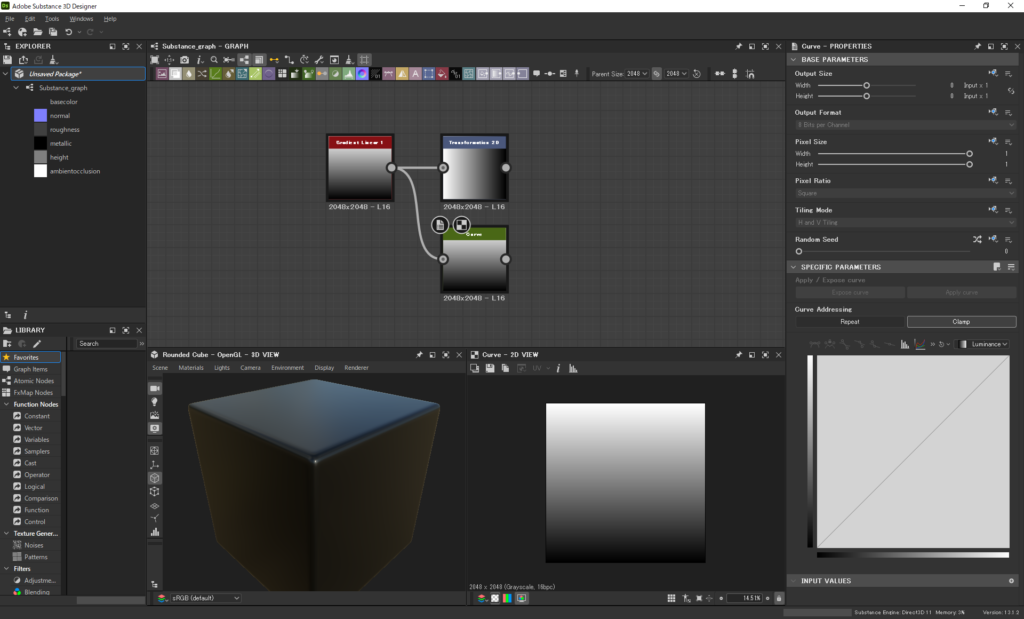Toggle the RGB channels curve display icon

[x=920, y=344]
